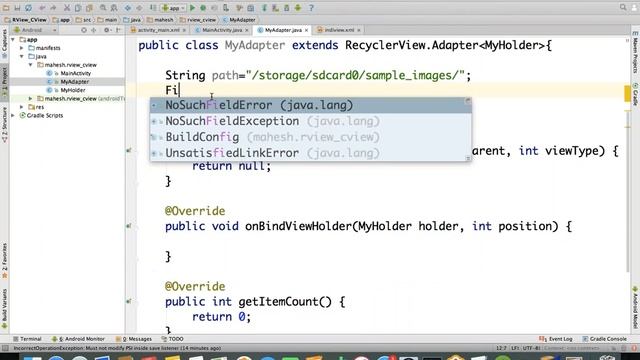
Task: Click the Synchronize toolbar icon
Action: pyautogui.click(x=29, y=8)
